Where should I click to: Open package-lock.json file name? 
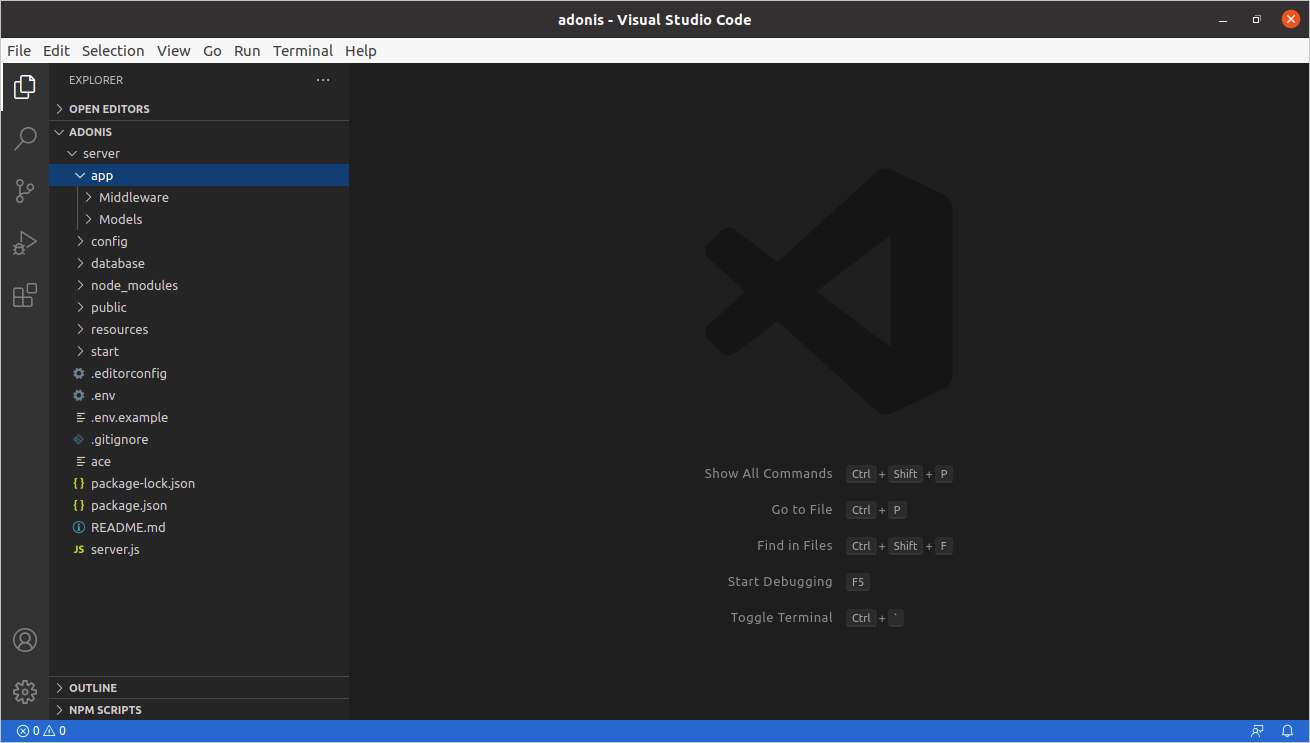[143, 483]
